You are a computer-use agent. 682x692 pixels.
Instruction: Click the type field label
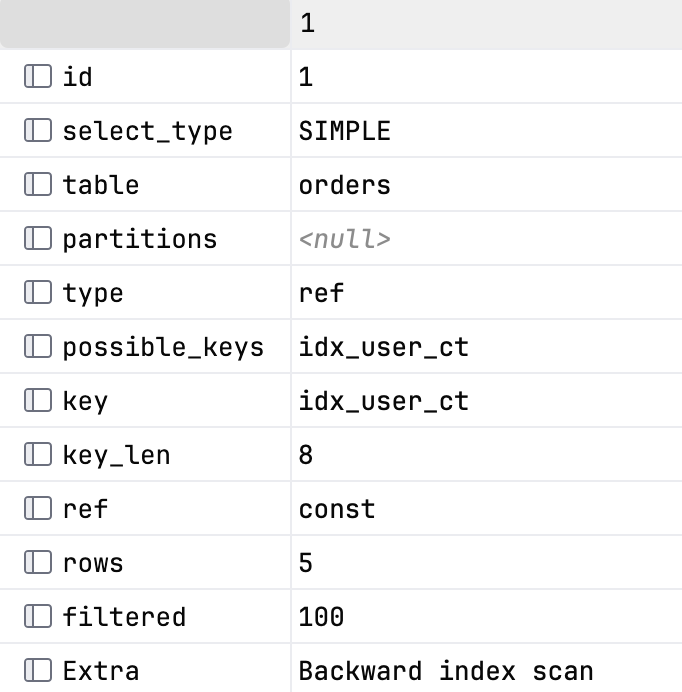point(93,293)
